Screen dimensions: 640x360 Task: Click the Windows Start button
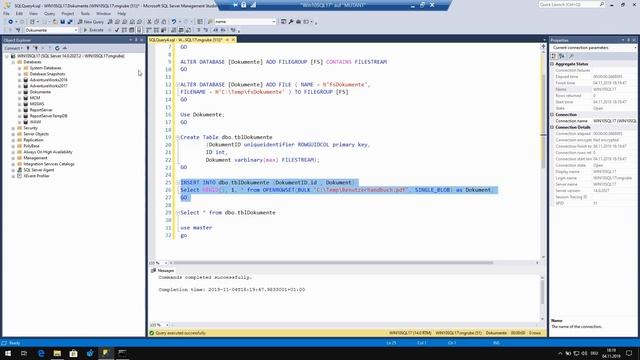pyautogui.click(x=8, y=353)
